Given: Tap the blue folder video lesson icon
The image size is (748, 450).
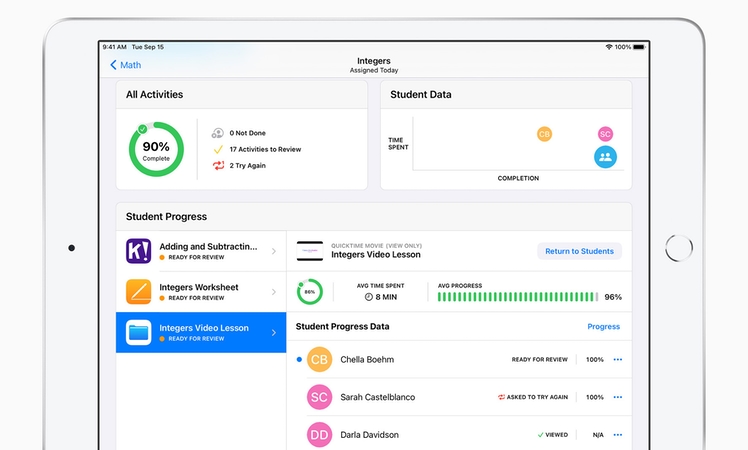Looking at the screenshot, I should (x=139, y=332).
